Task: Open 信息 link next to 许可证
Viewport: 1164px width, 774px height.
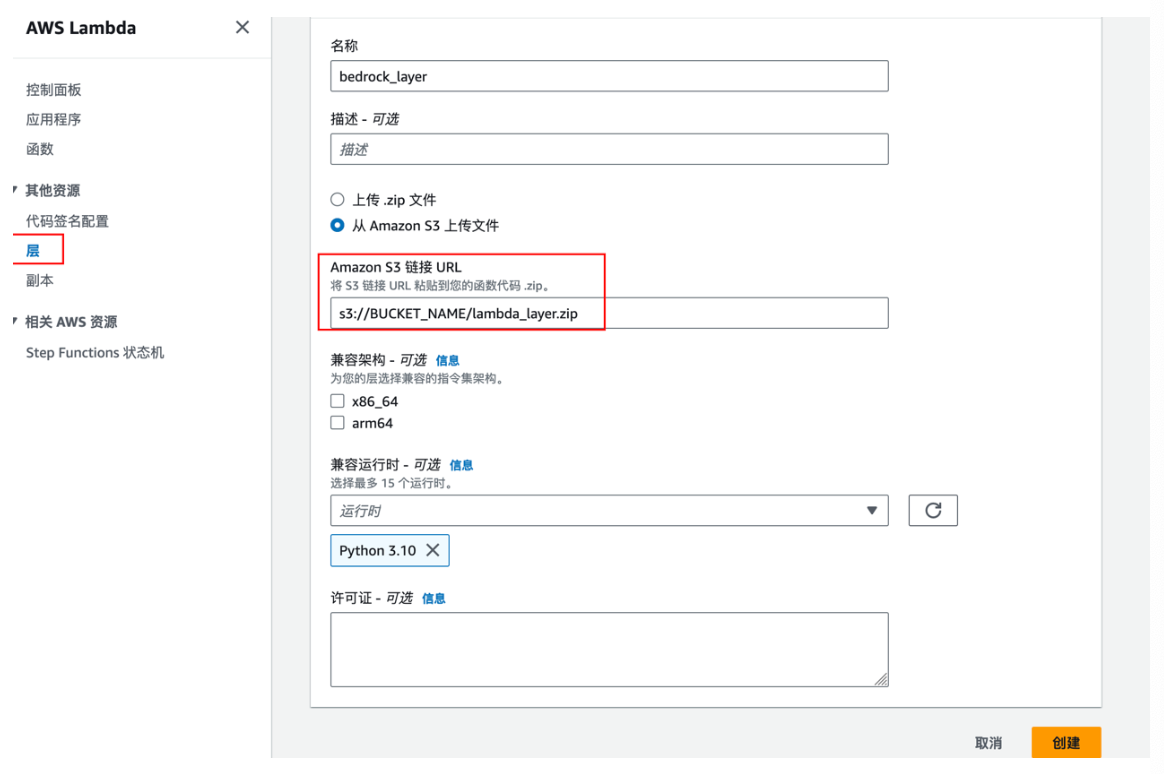Action: point(434,598)
